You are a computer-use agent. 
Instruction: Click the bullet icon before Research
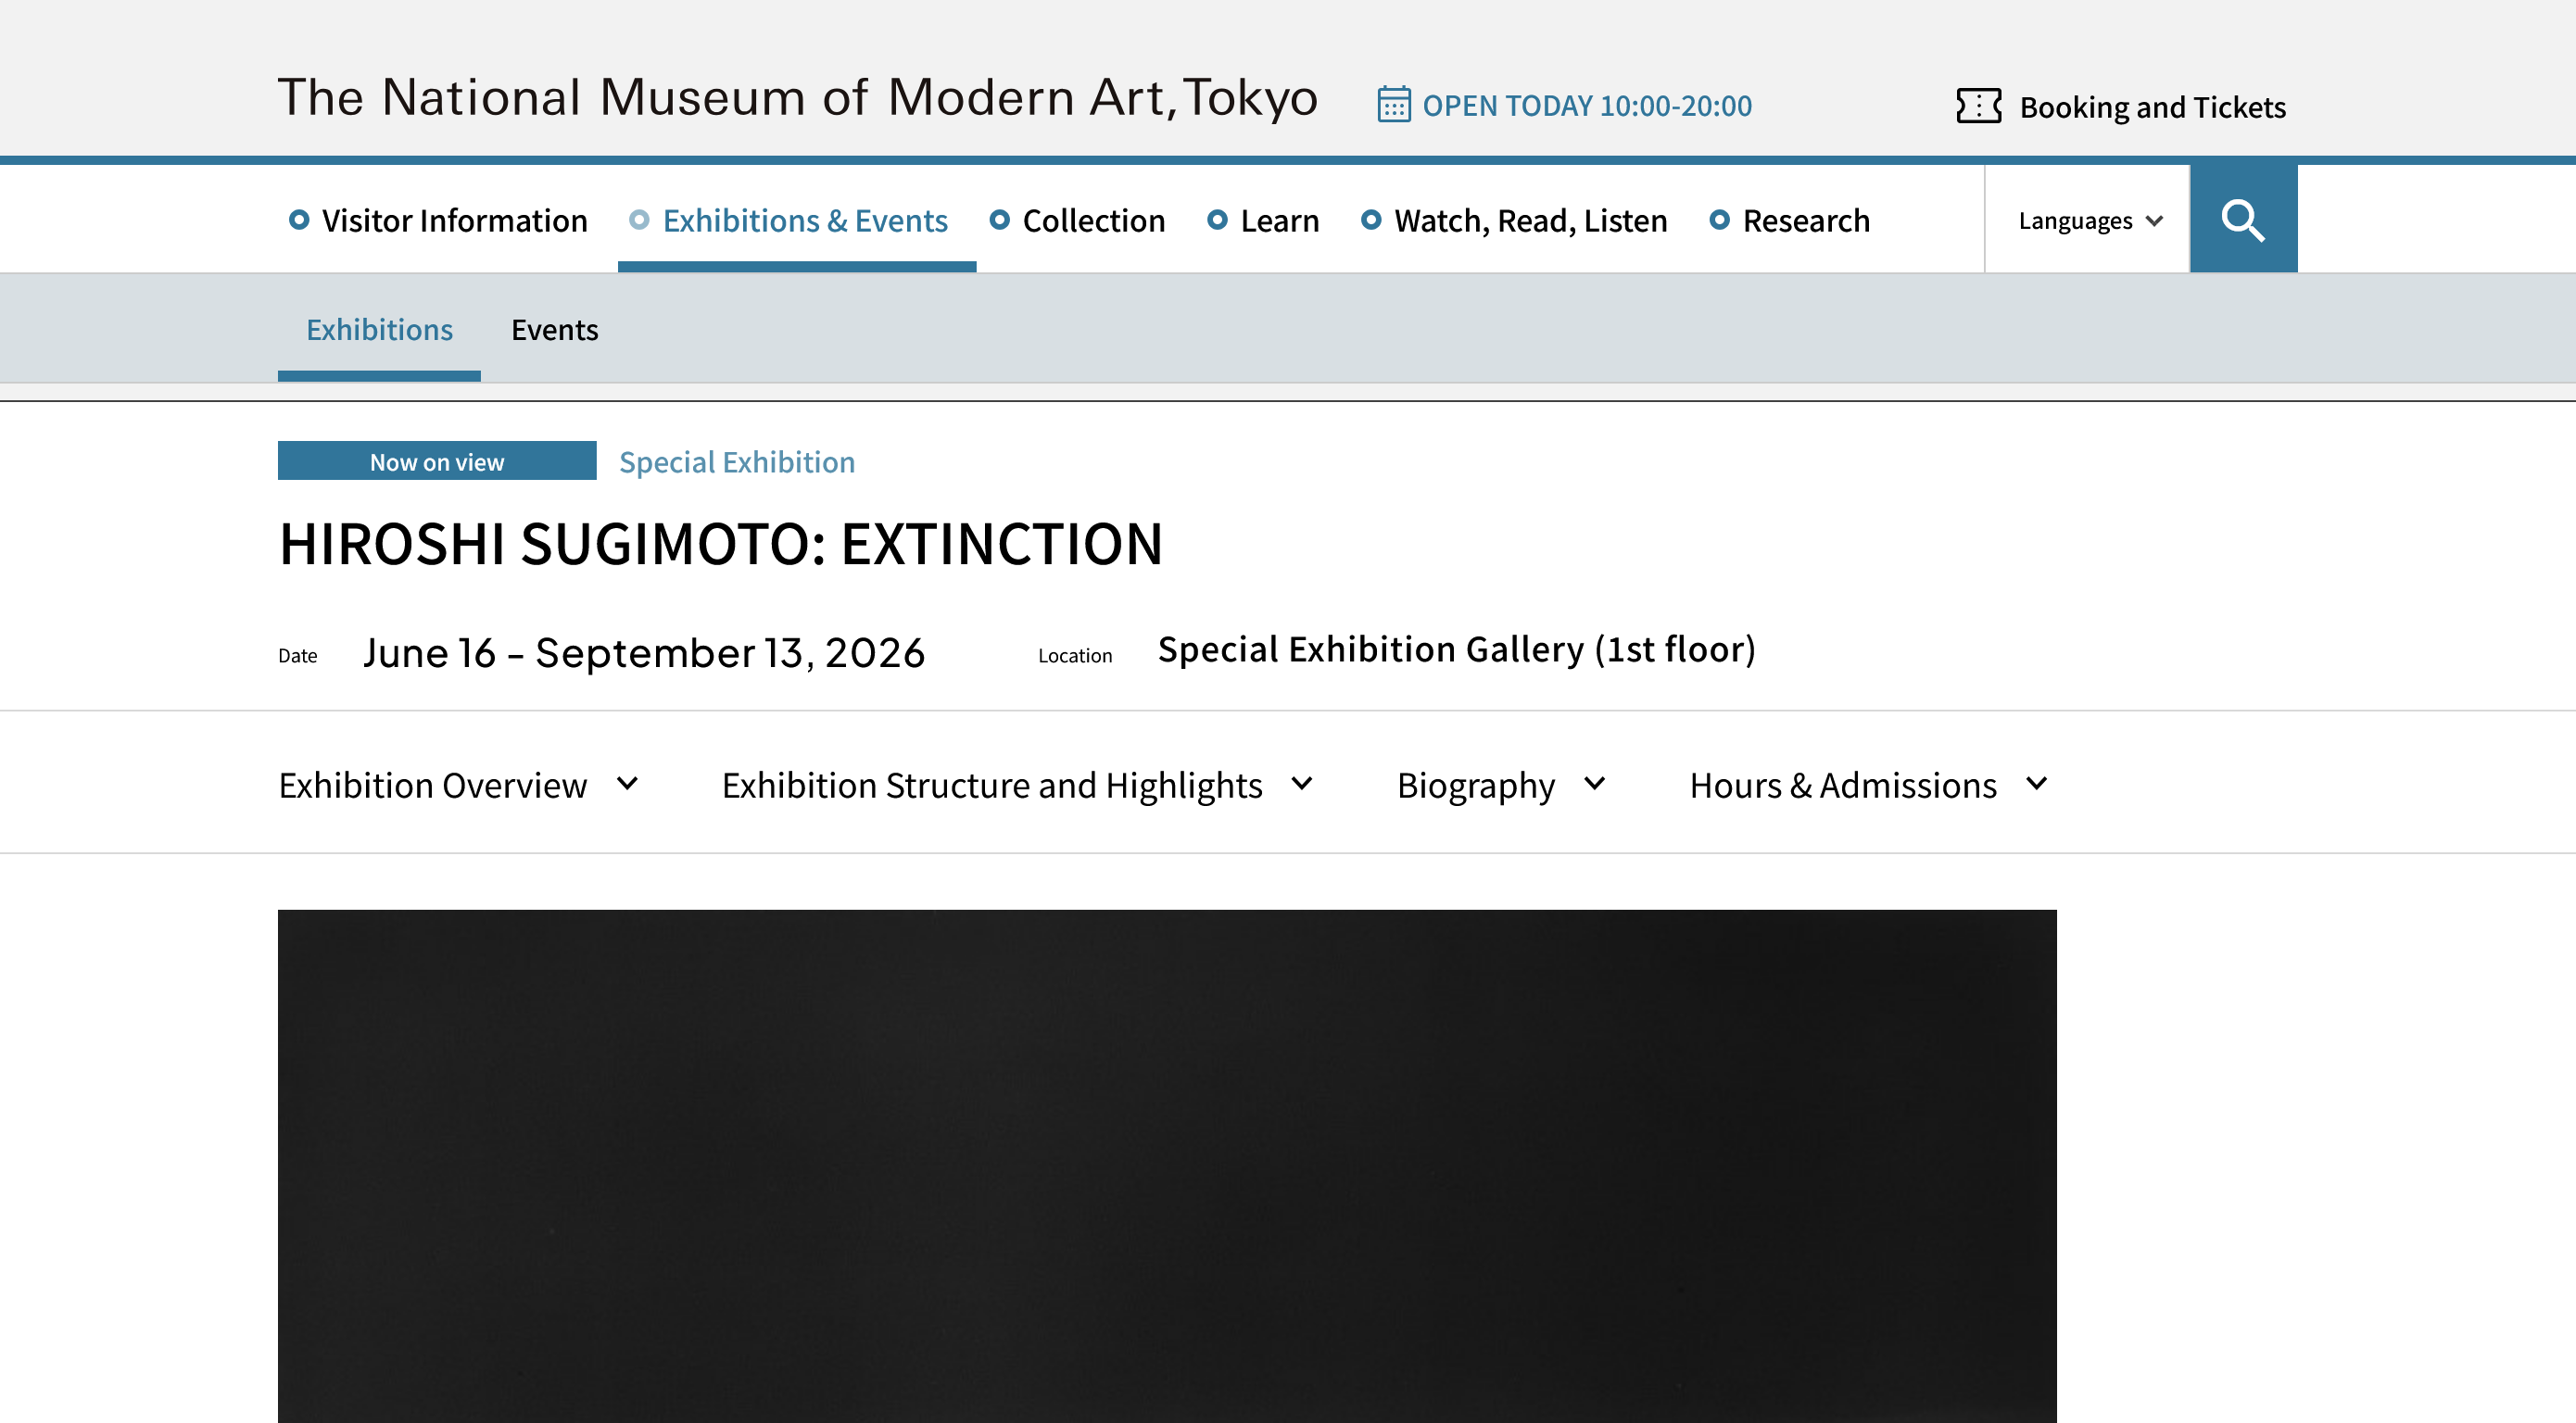(x=1719, y=219)
